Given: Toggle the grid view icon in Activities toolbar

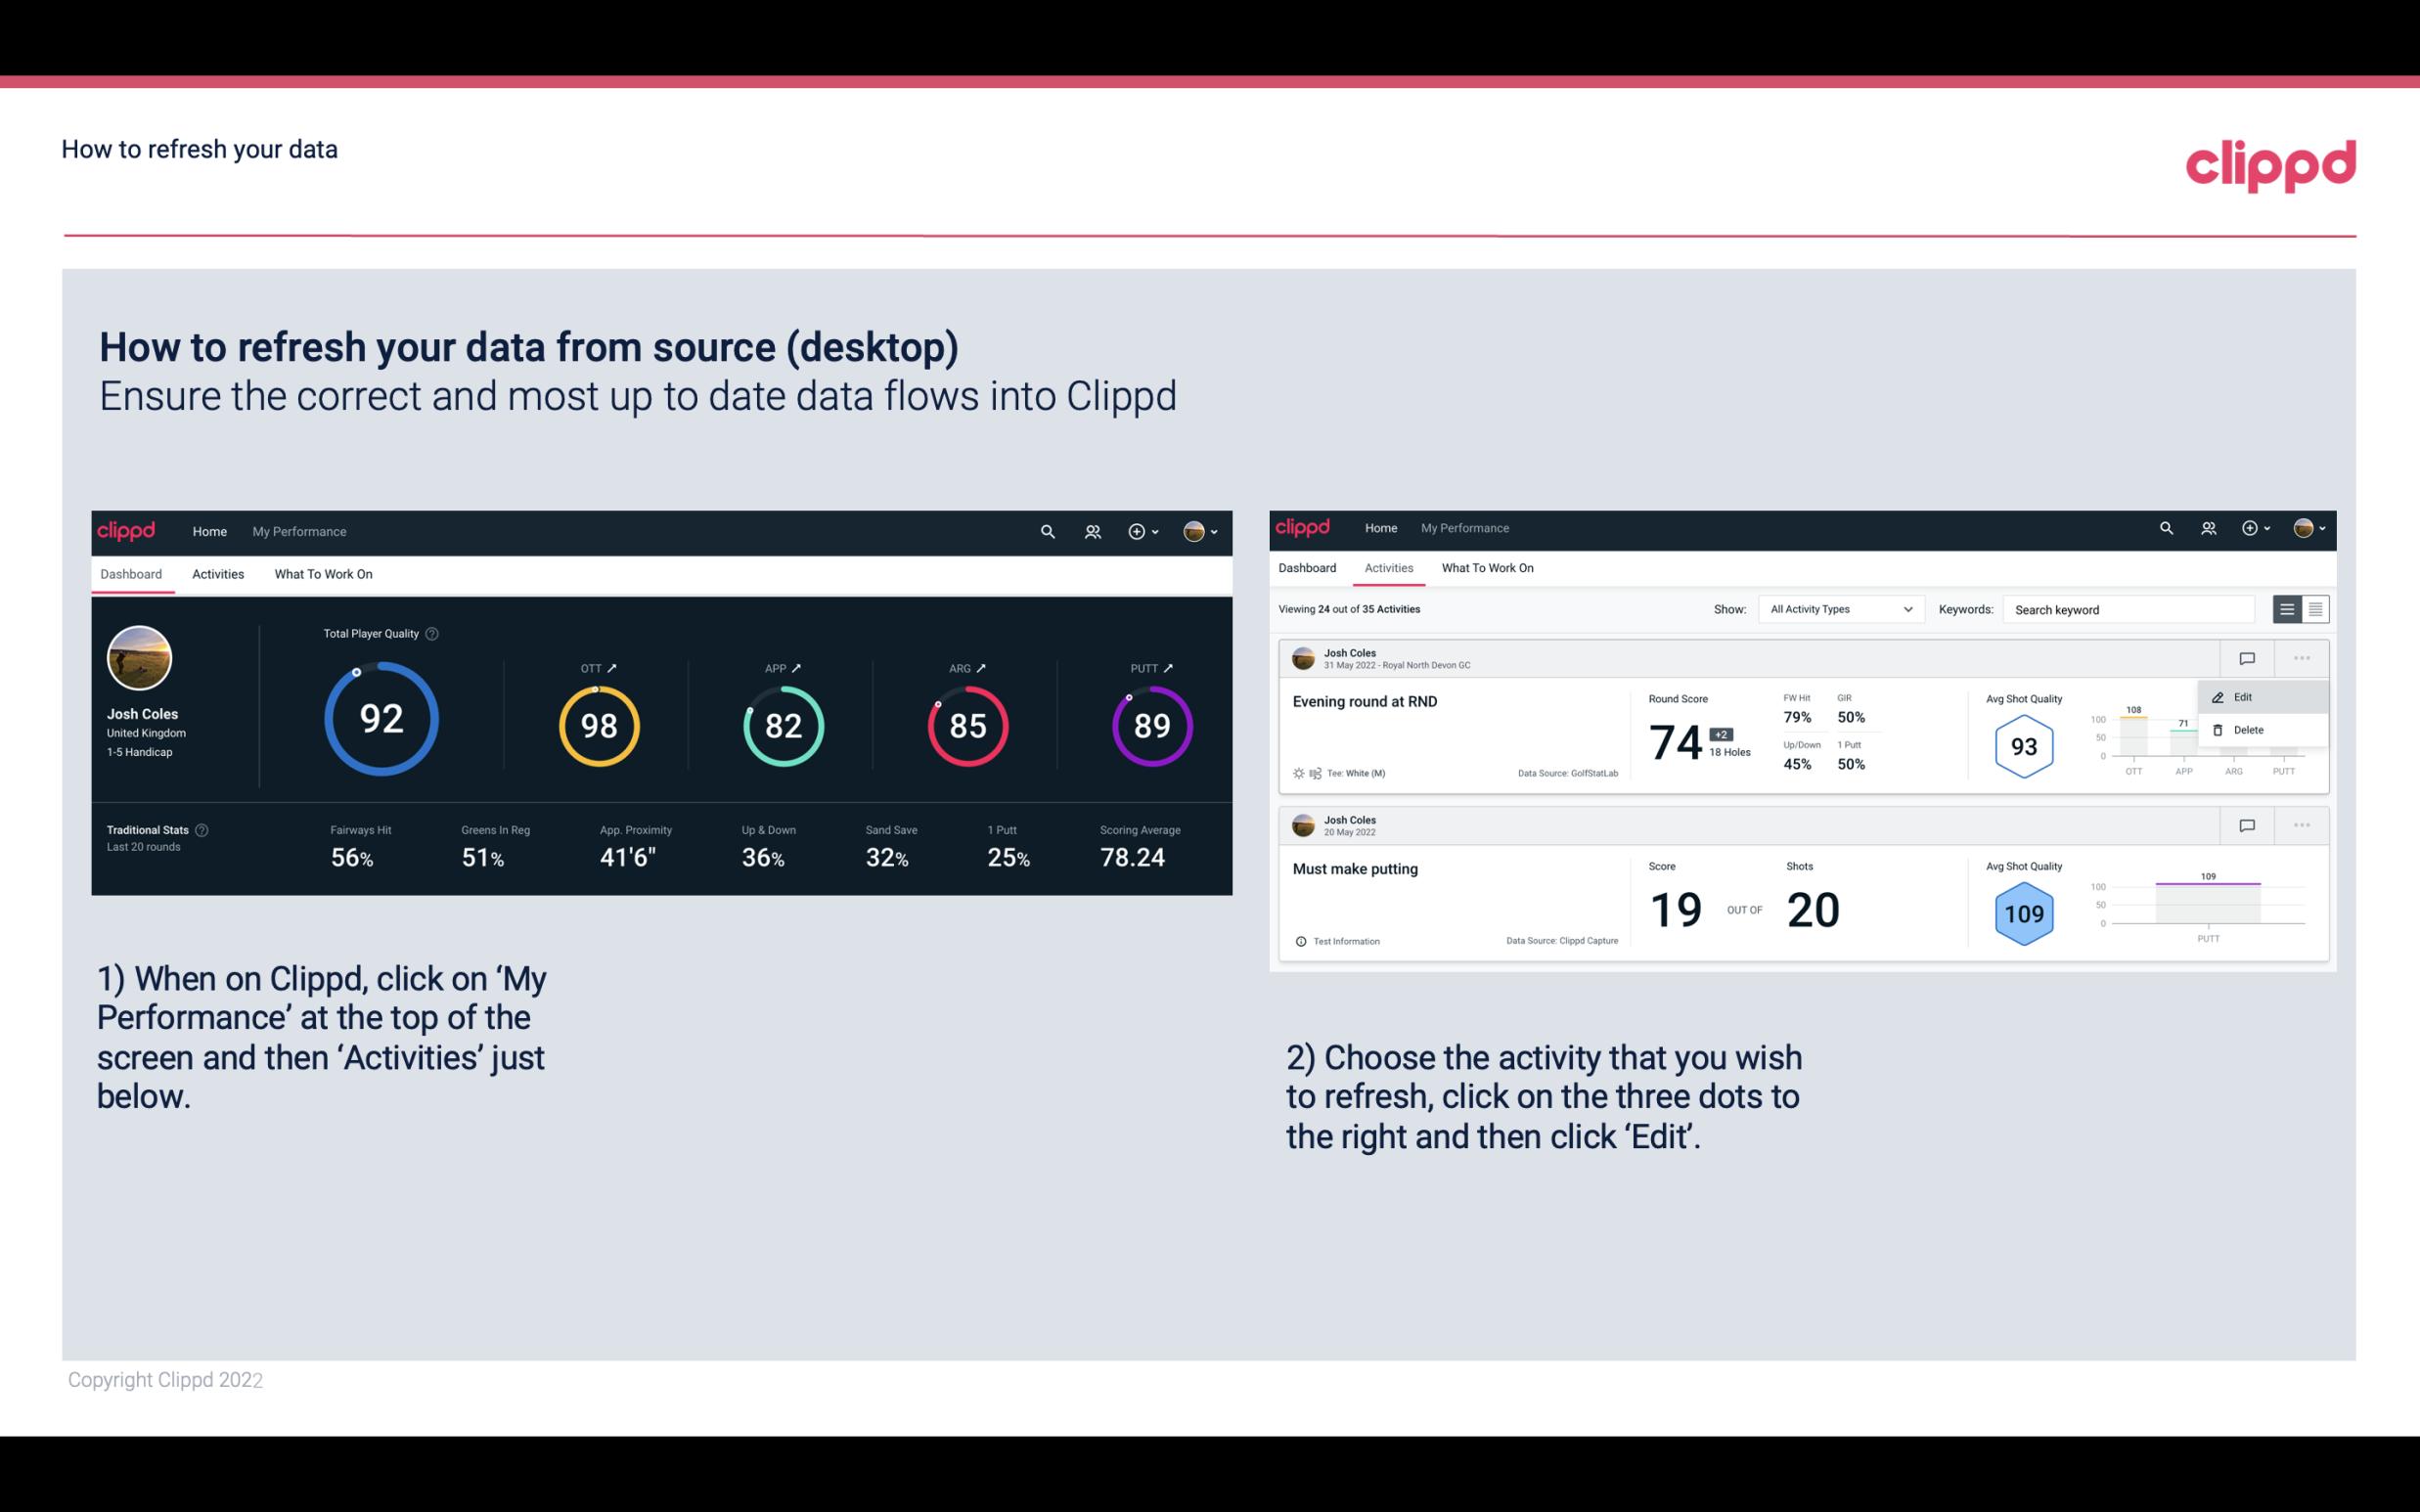Looking at the screenshot, I should point(2315,608).
